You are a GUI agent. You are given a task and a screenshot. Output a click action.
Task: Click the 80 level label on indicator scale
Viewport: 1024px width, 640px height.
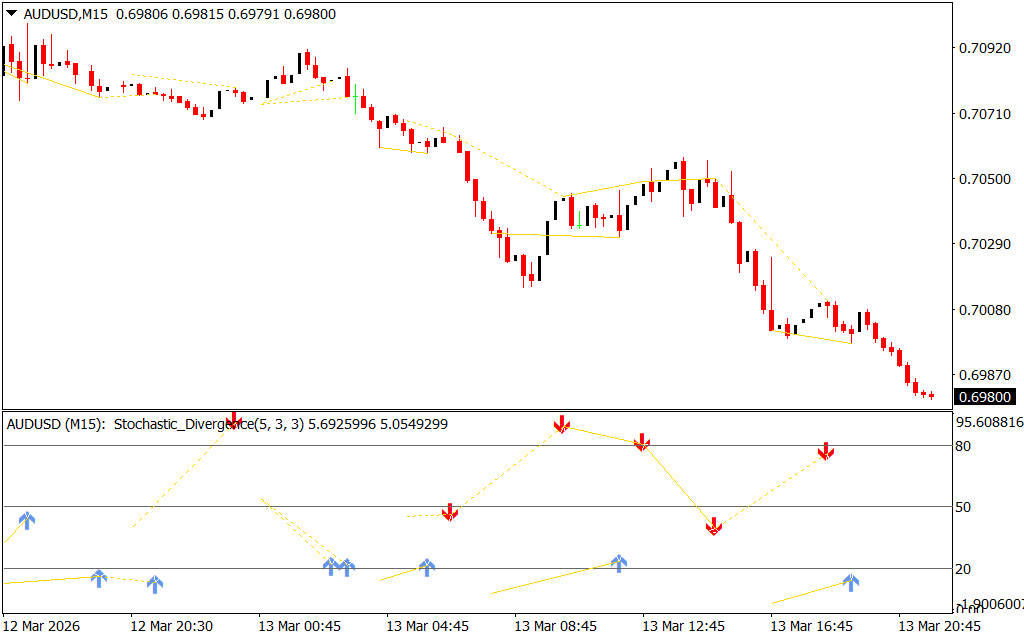964,446
